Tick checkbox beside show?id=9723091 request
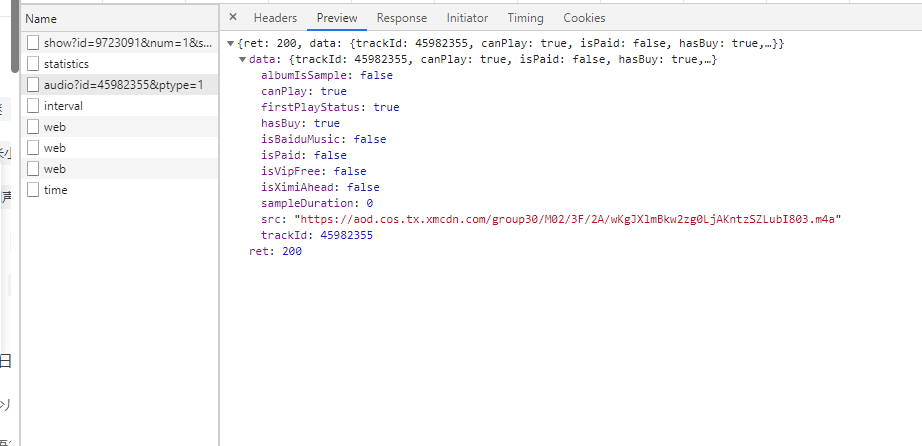Image resolution: width=922 pixels, height=446 pixels. click(x=33, y=42)
